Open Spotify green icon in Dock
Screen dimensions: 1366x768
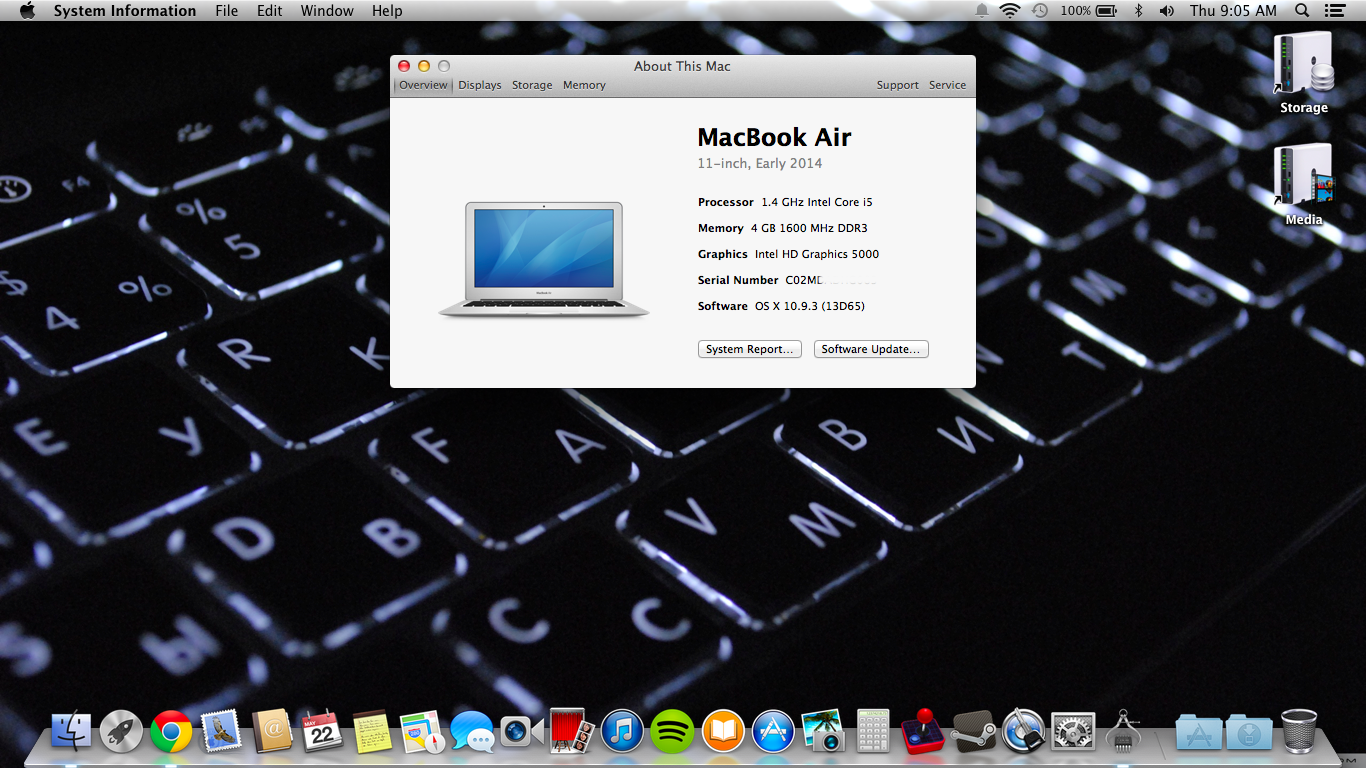click(x=672, y=732)
